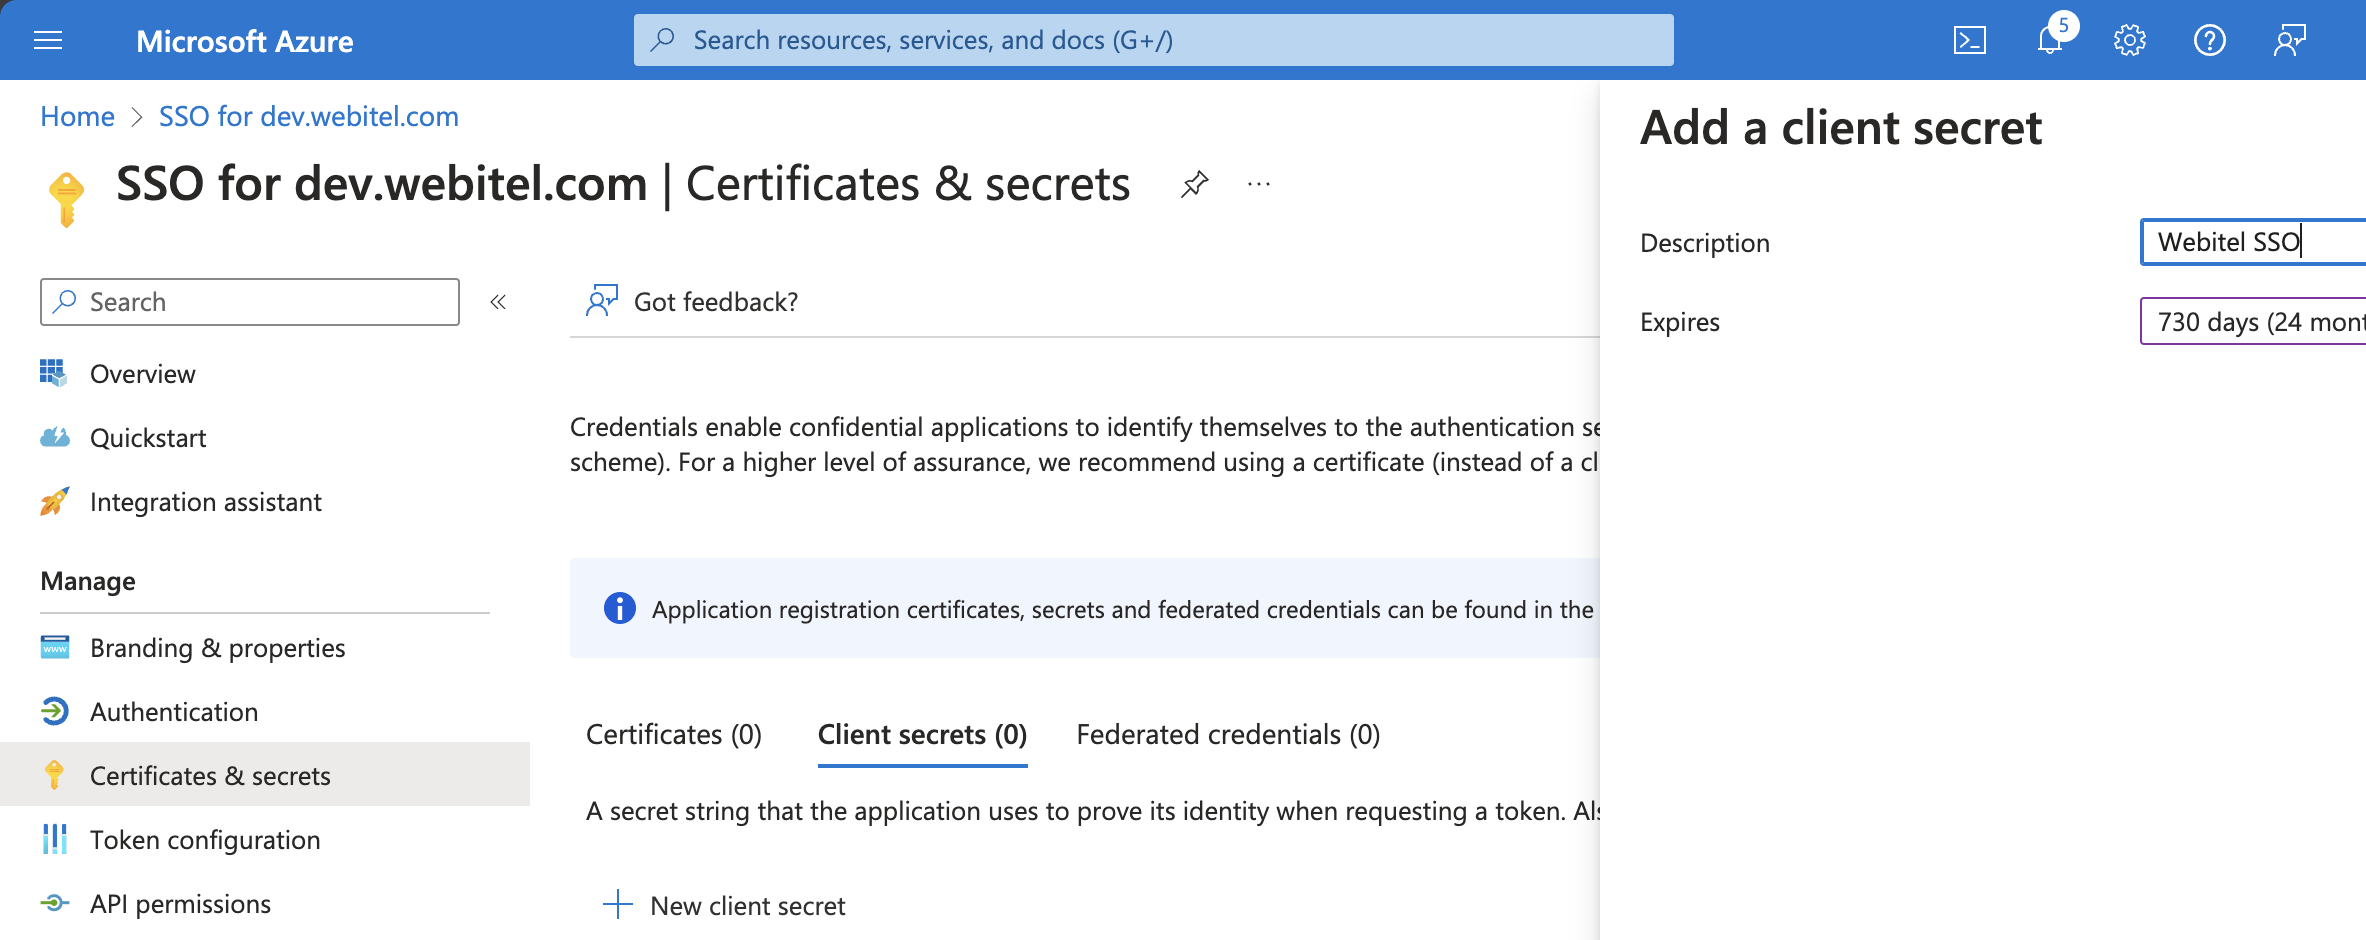Click the large key icon beside title
The width and height of the screenshot is (2366, 940).
click(x=67, y=199)
